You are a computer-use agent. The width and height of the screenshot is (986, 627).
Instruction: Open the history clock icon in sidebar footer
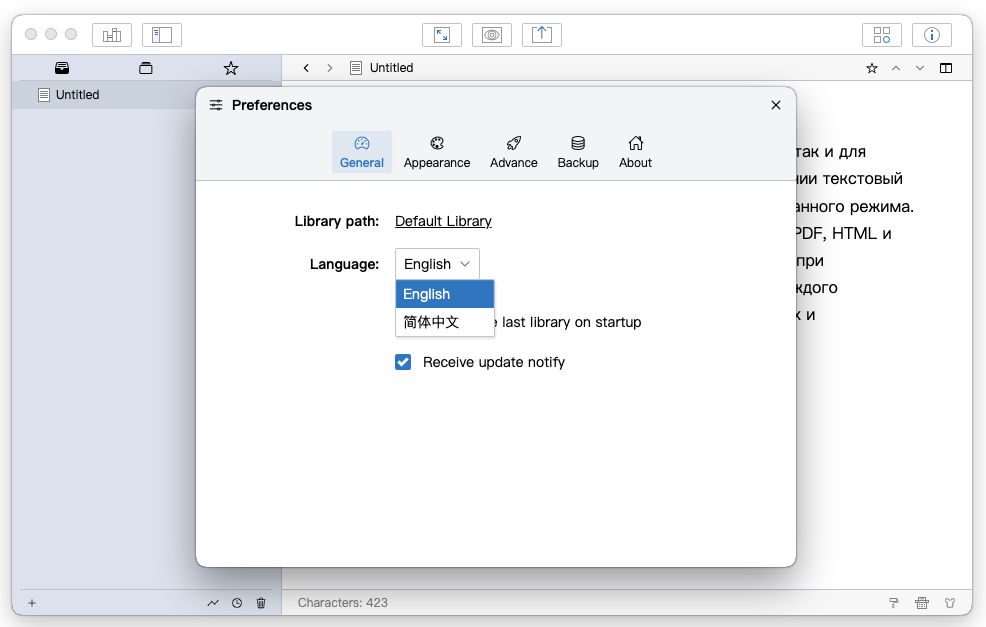tap(237, 603)
